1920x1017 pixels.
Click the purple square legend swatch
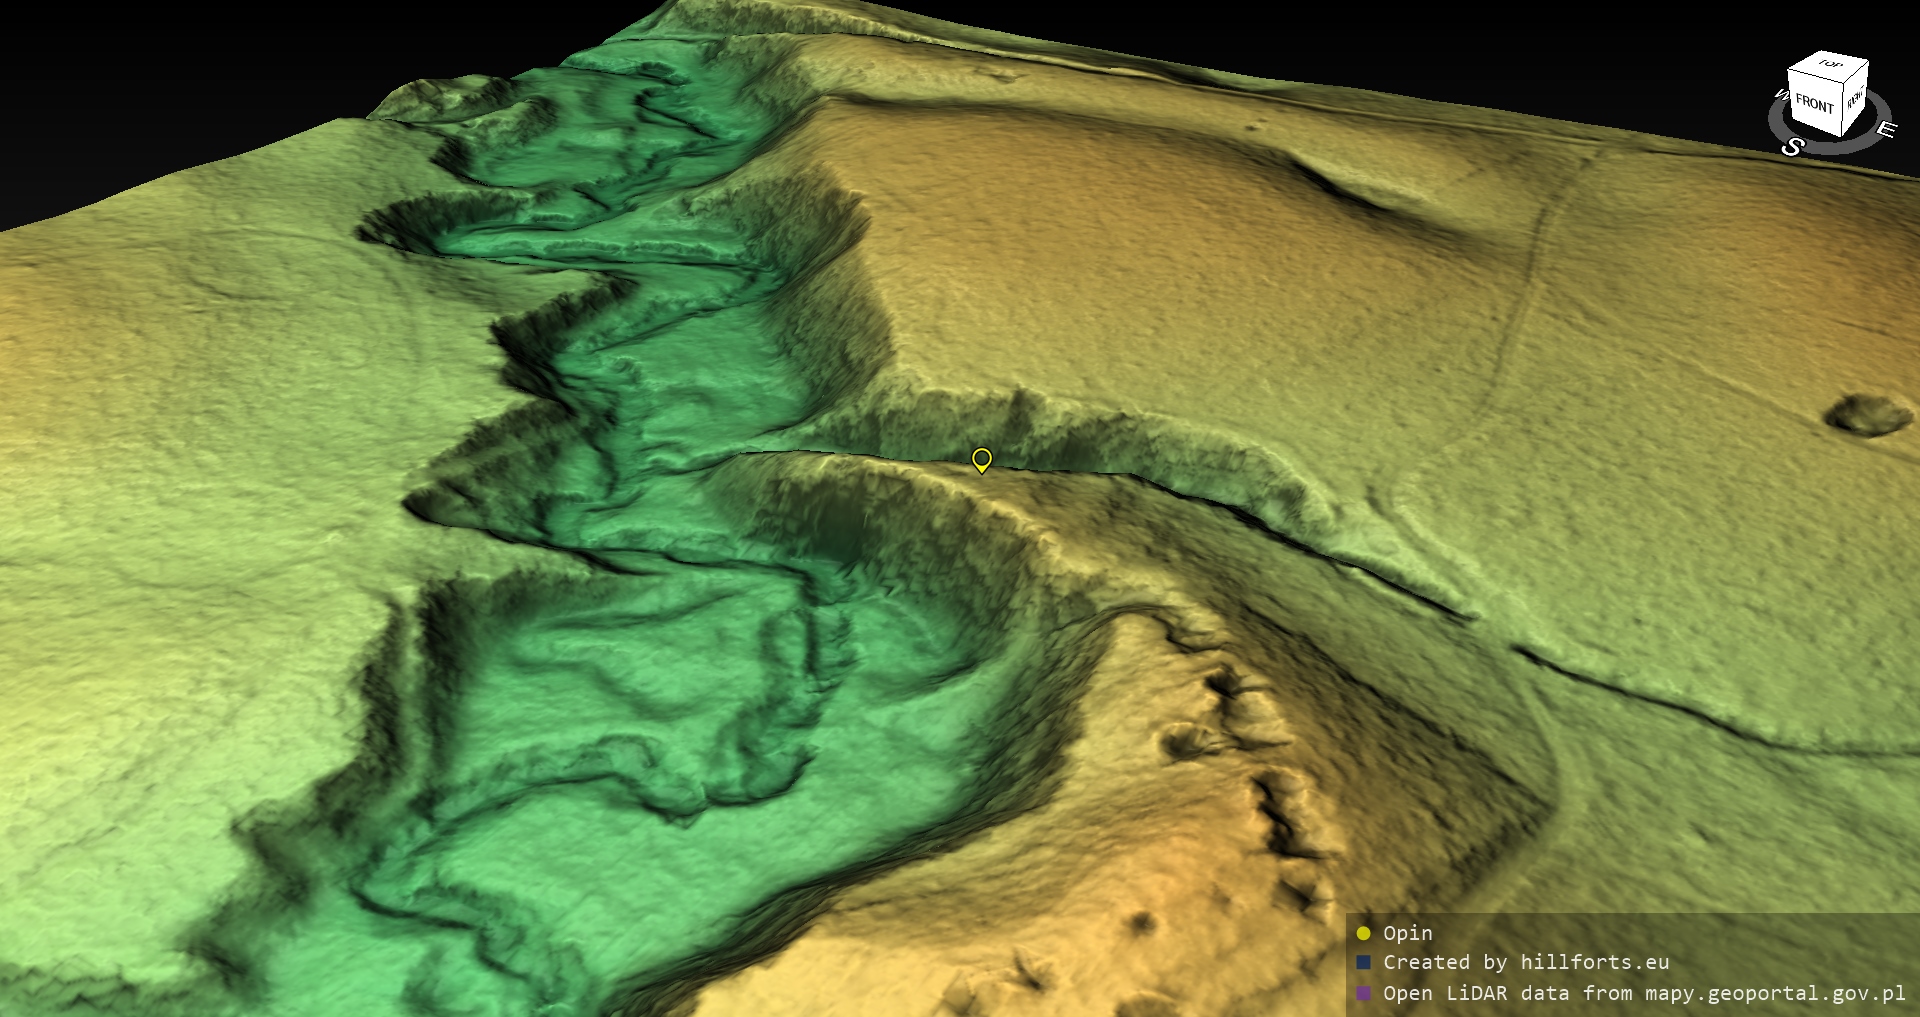coord(1363,993)
